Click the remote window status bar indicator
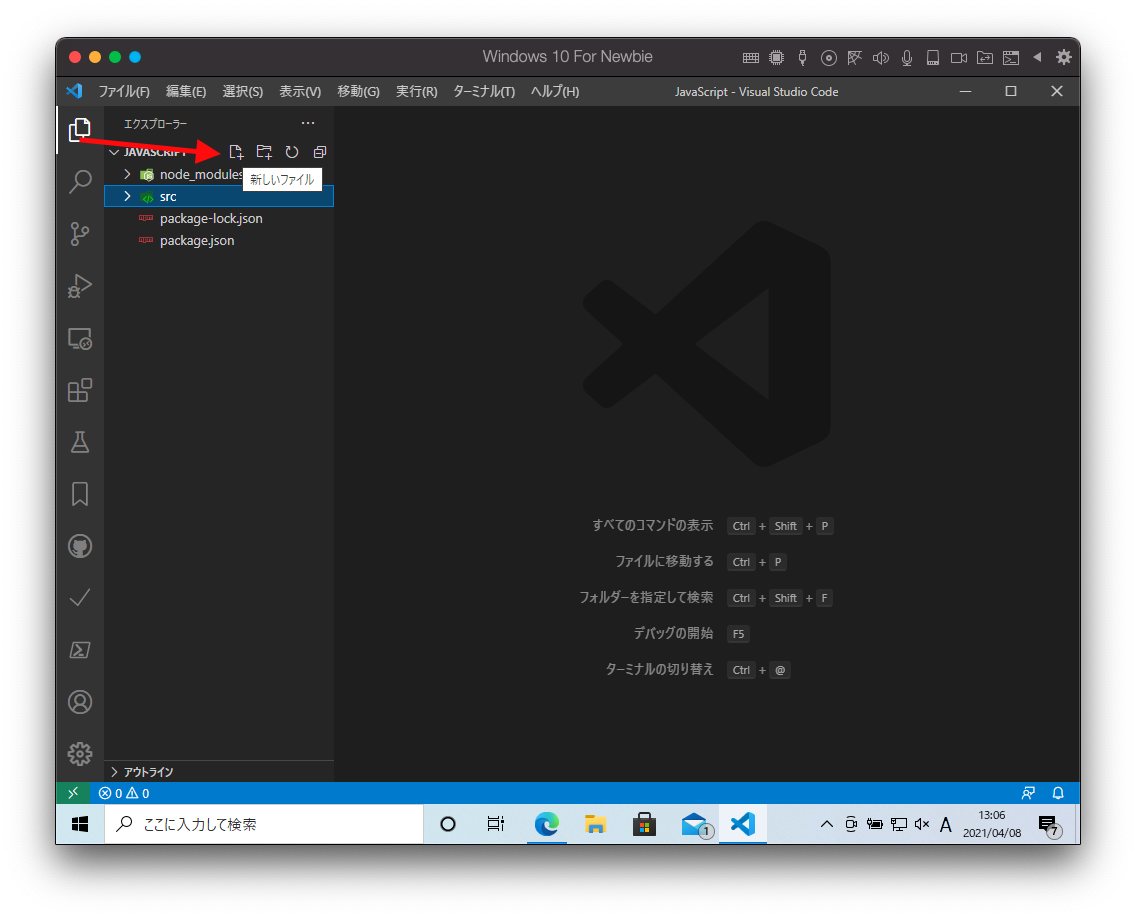Screen dimensions: 1136x918 tap(73, 793)
